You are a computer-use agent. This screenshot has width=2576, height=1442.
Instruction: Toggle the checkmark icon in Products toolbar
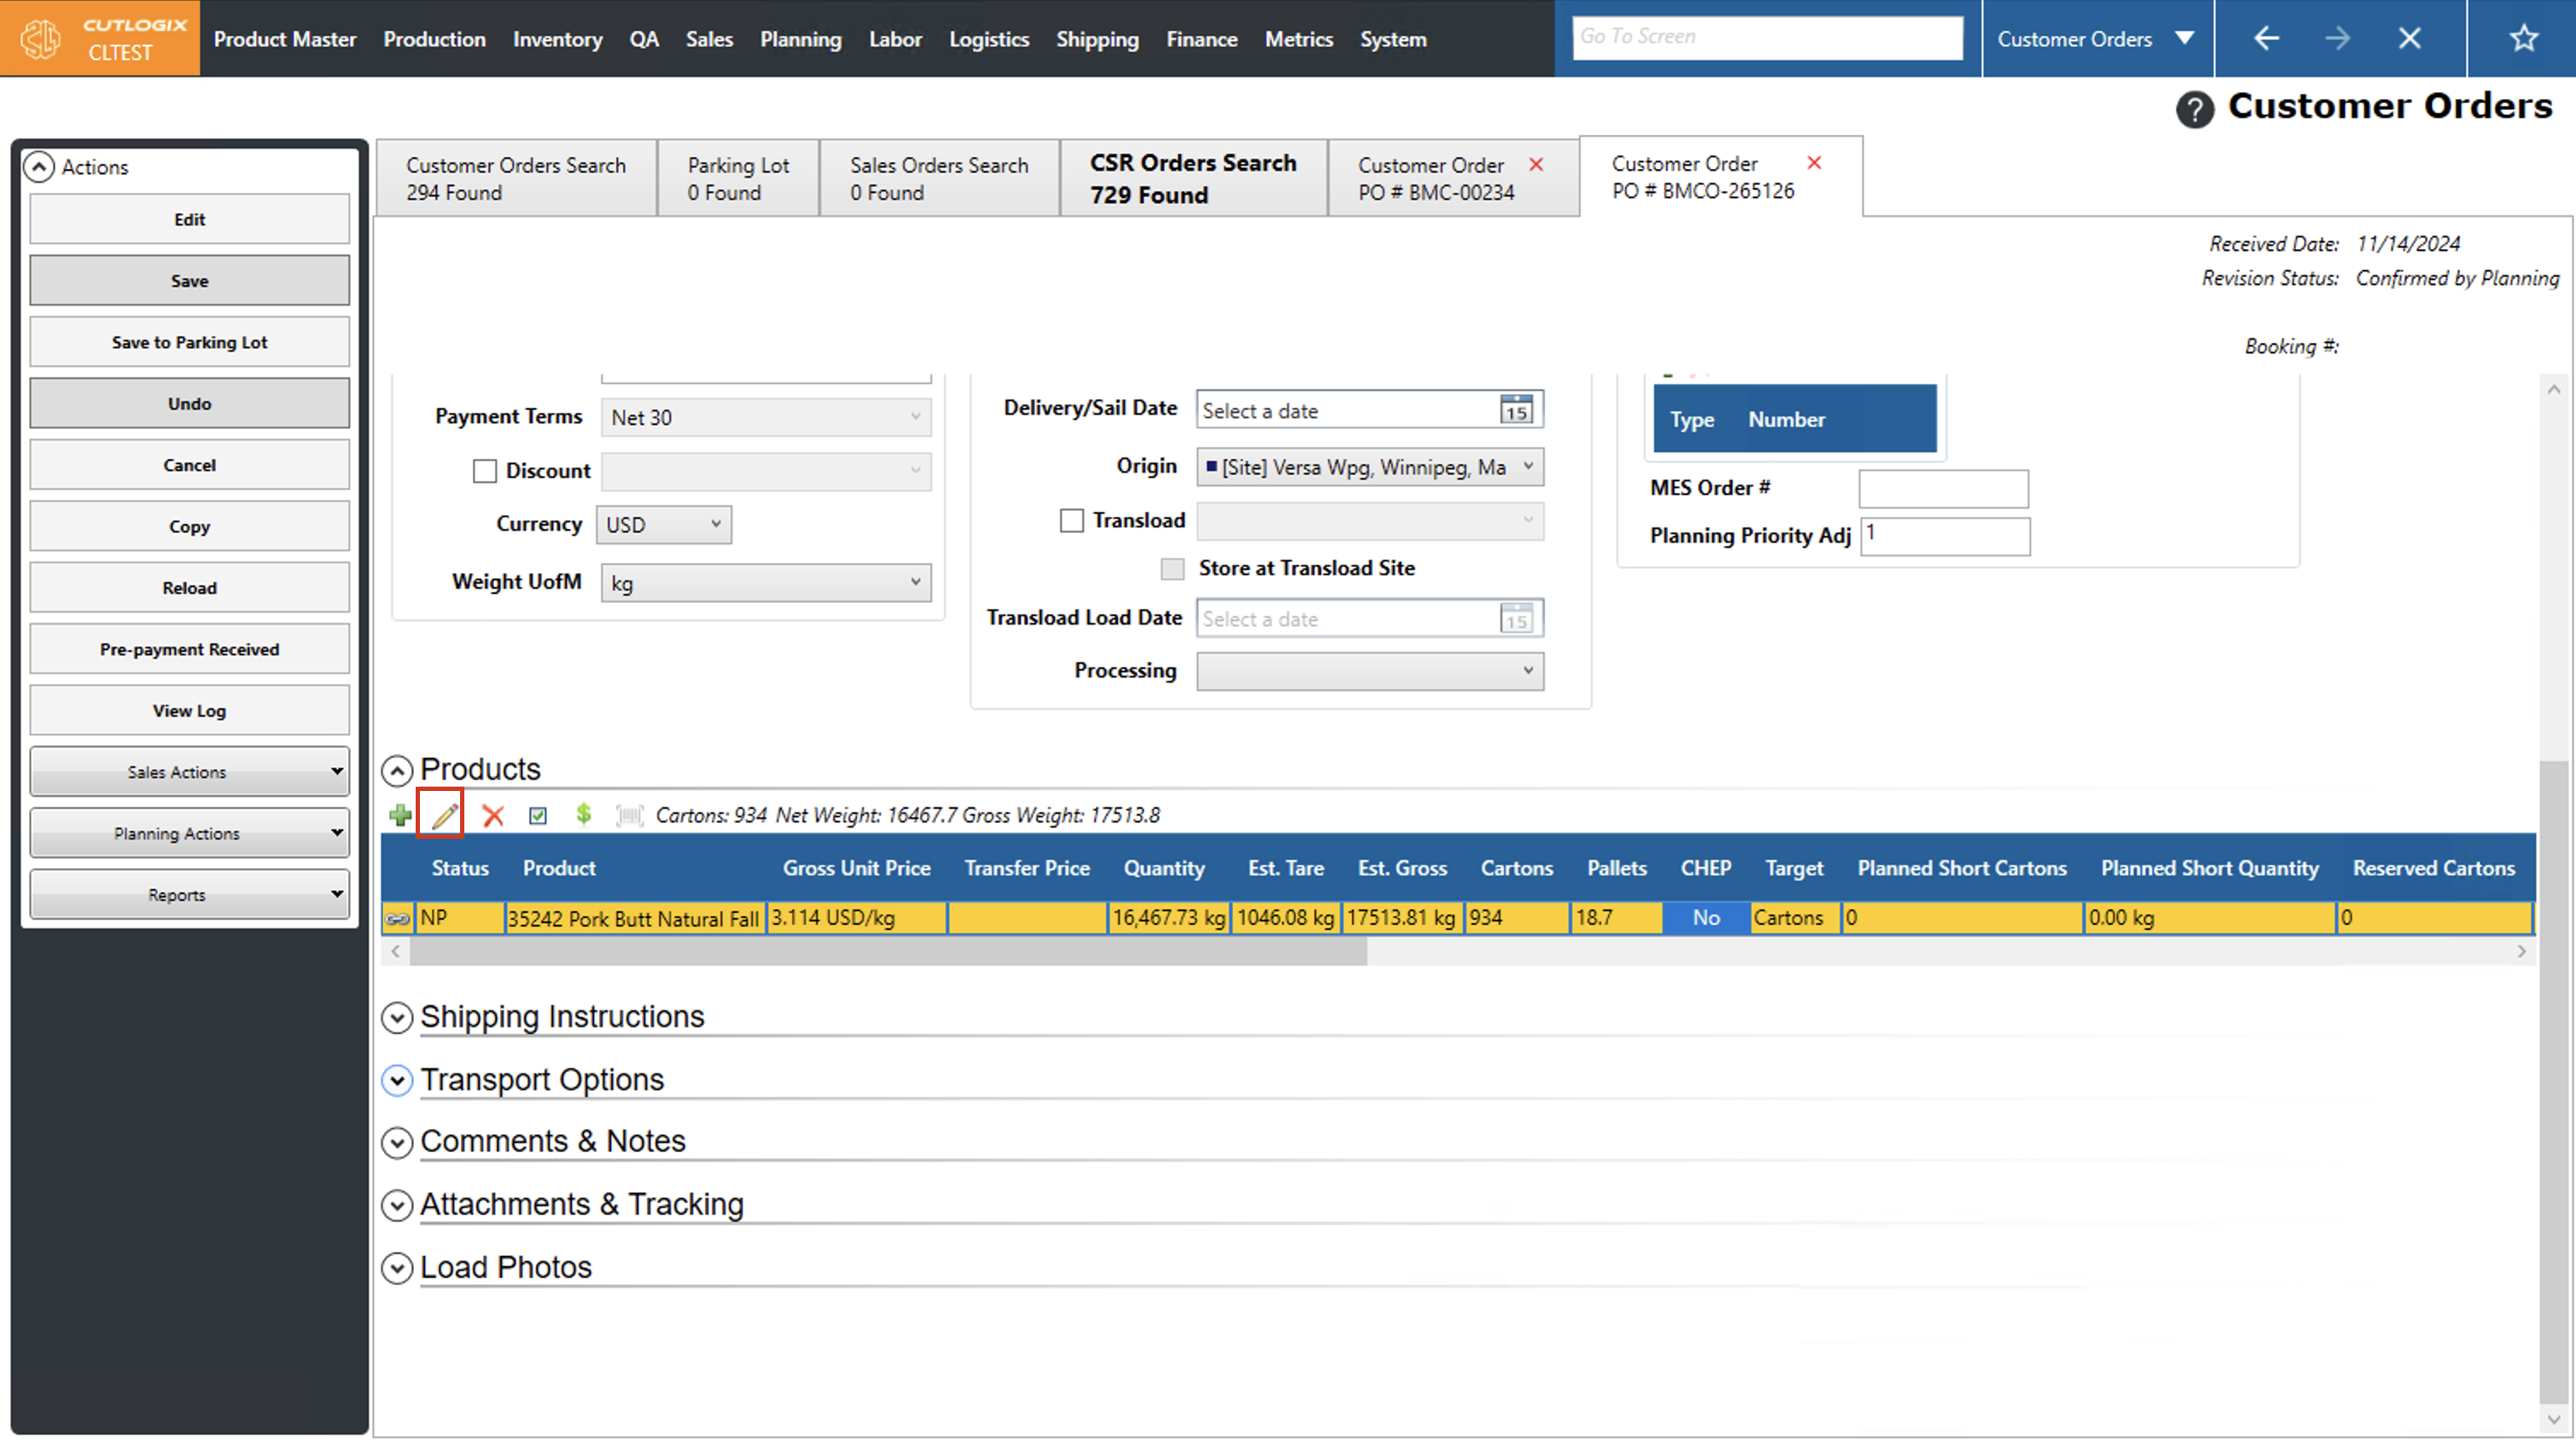coord(538,815)
